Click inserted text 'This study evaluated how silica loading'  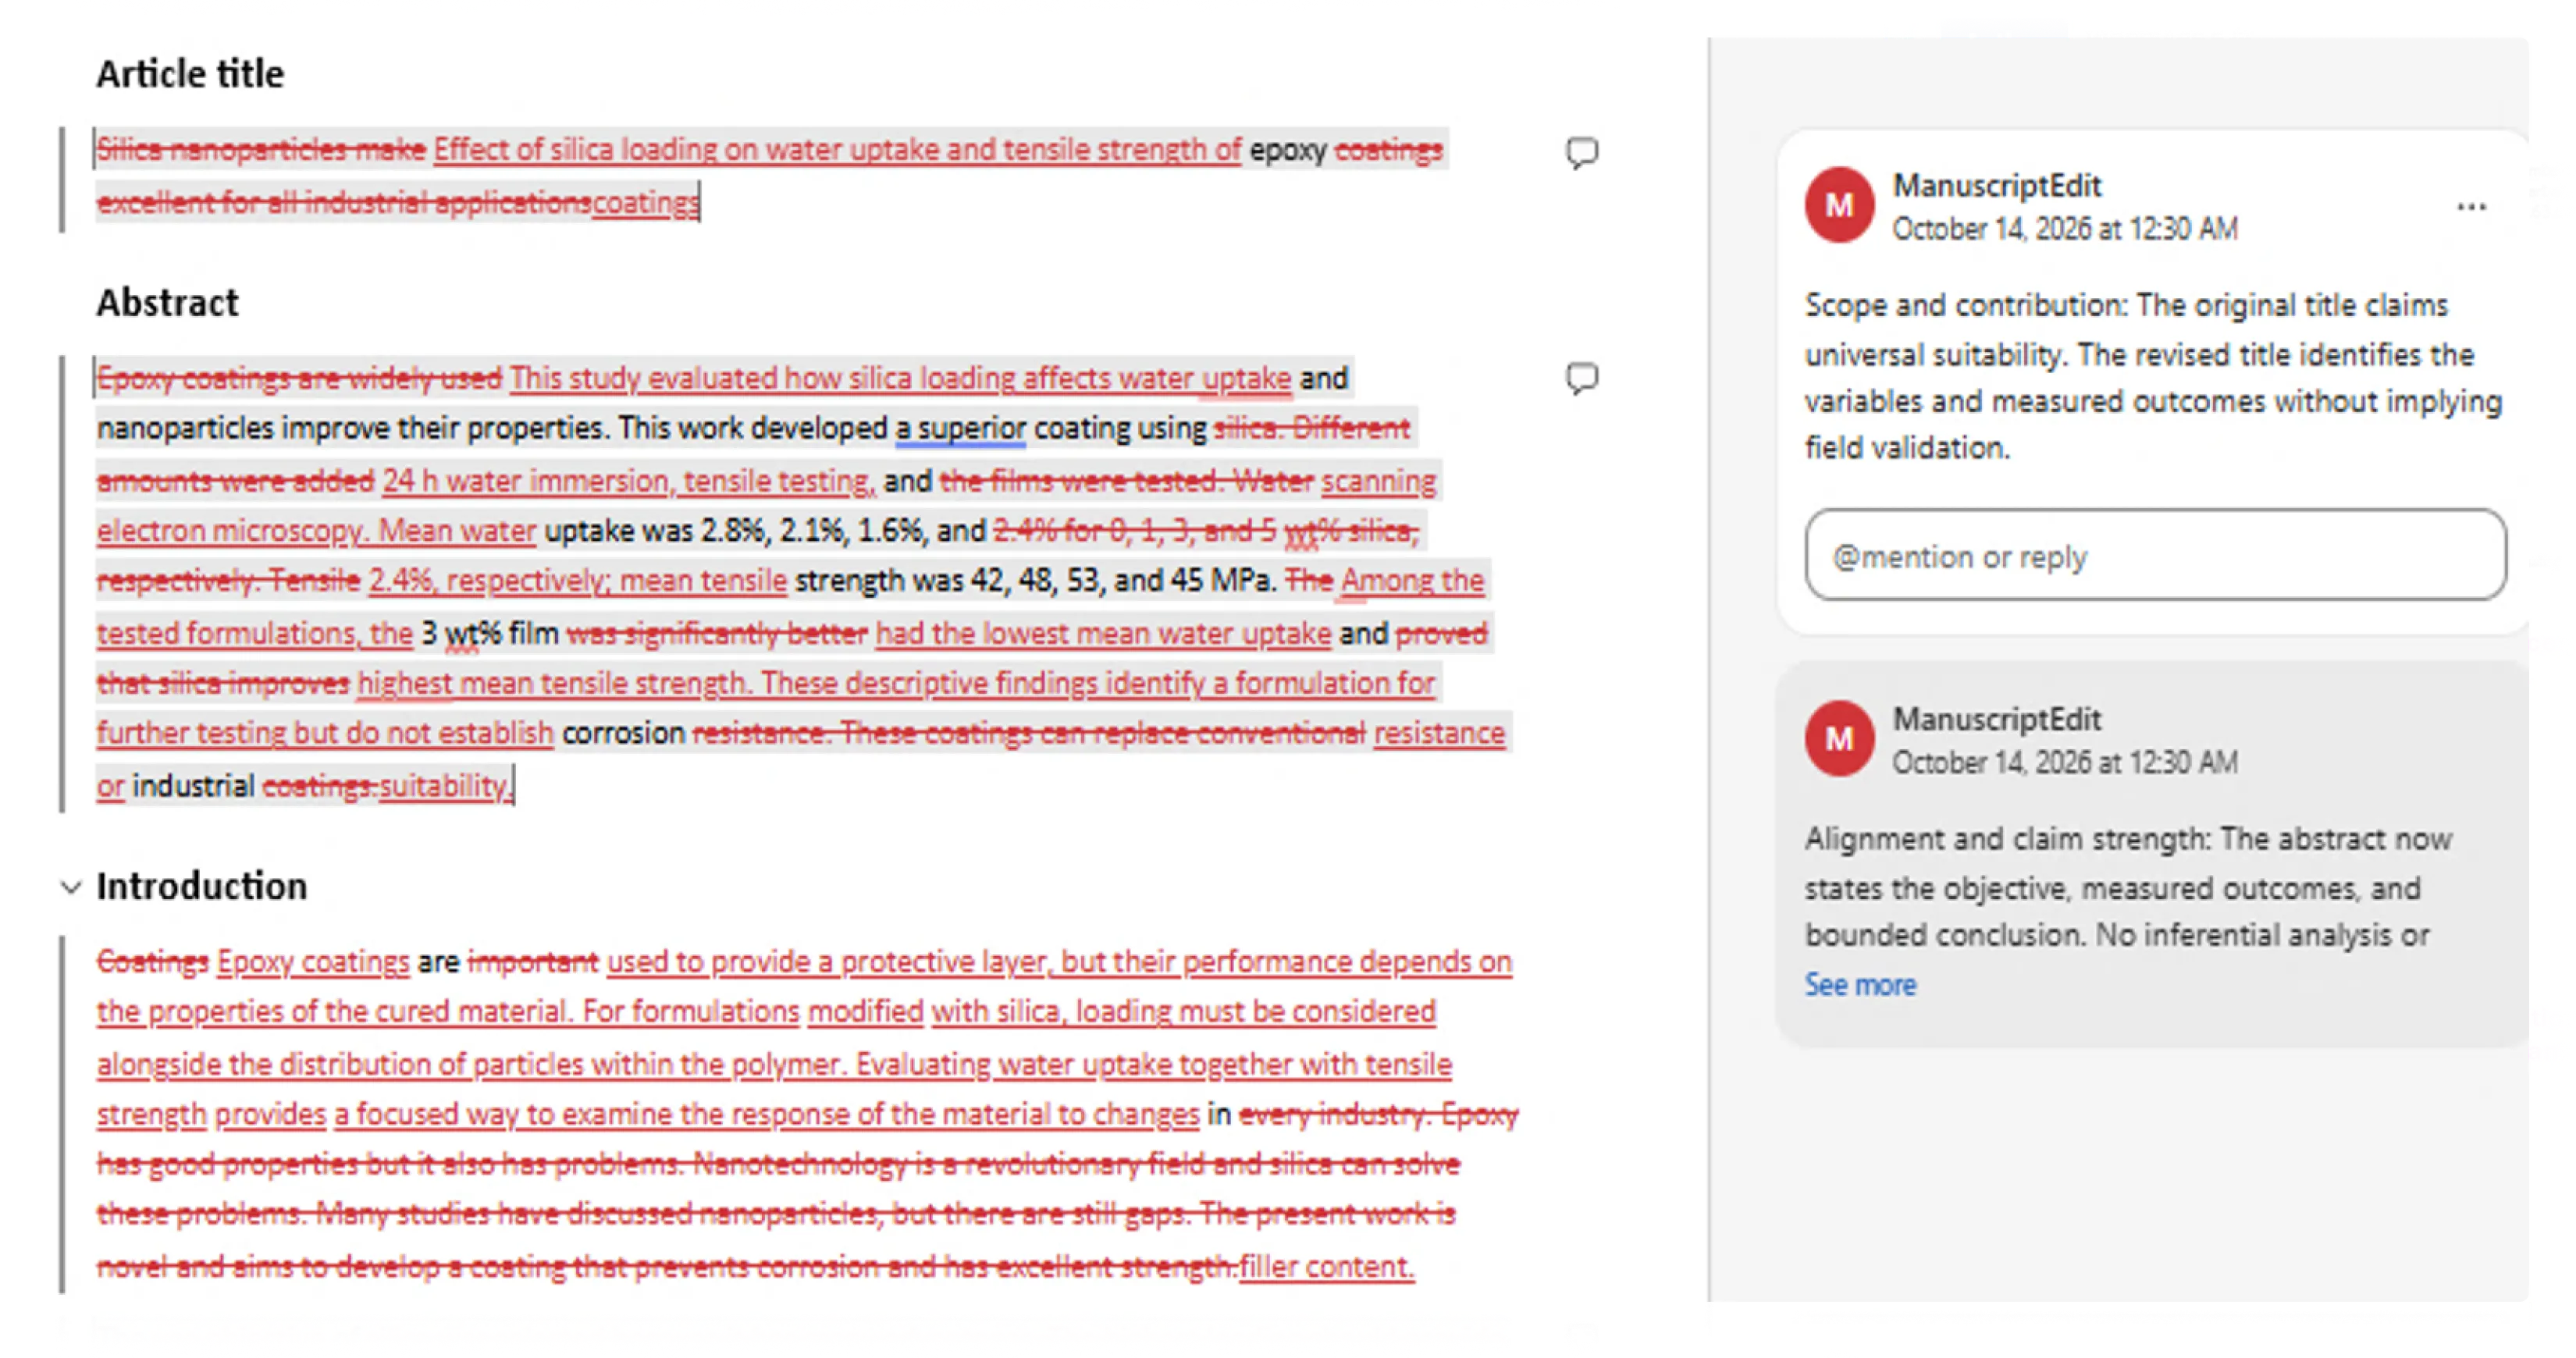point(760,379)
